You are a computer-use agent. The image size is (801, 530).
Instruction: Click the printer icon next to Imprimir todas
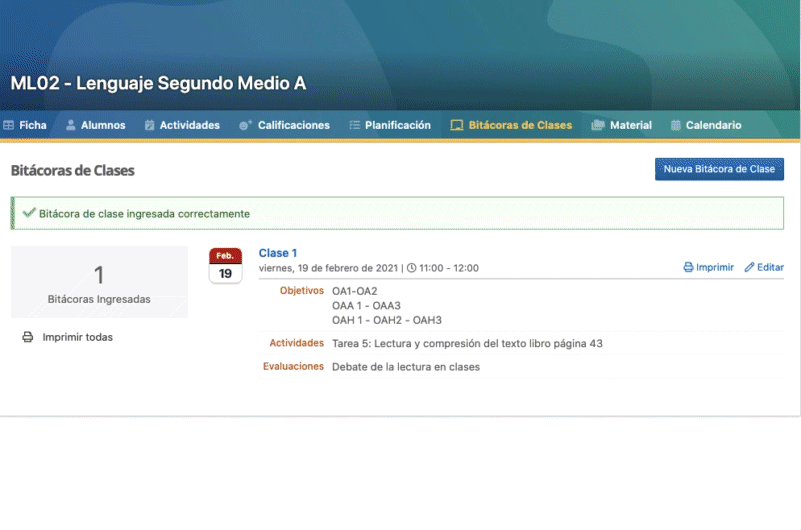pyautogui.click(x=28, y=337)
